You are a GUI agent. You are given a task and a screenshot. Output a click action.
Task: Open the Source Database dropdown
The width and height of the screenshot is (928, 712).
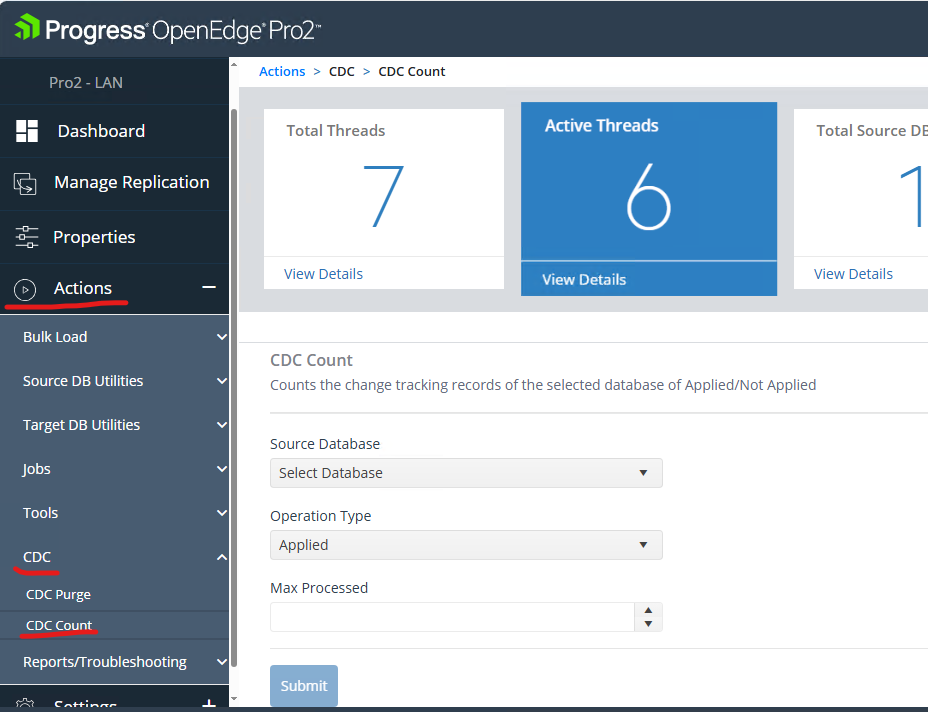(x=466, y=473)
